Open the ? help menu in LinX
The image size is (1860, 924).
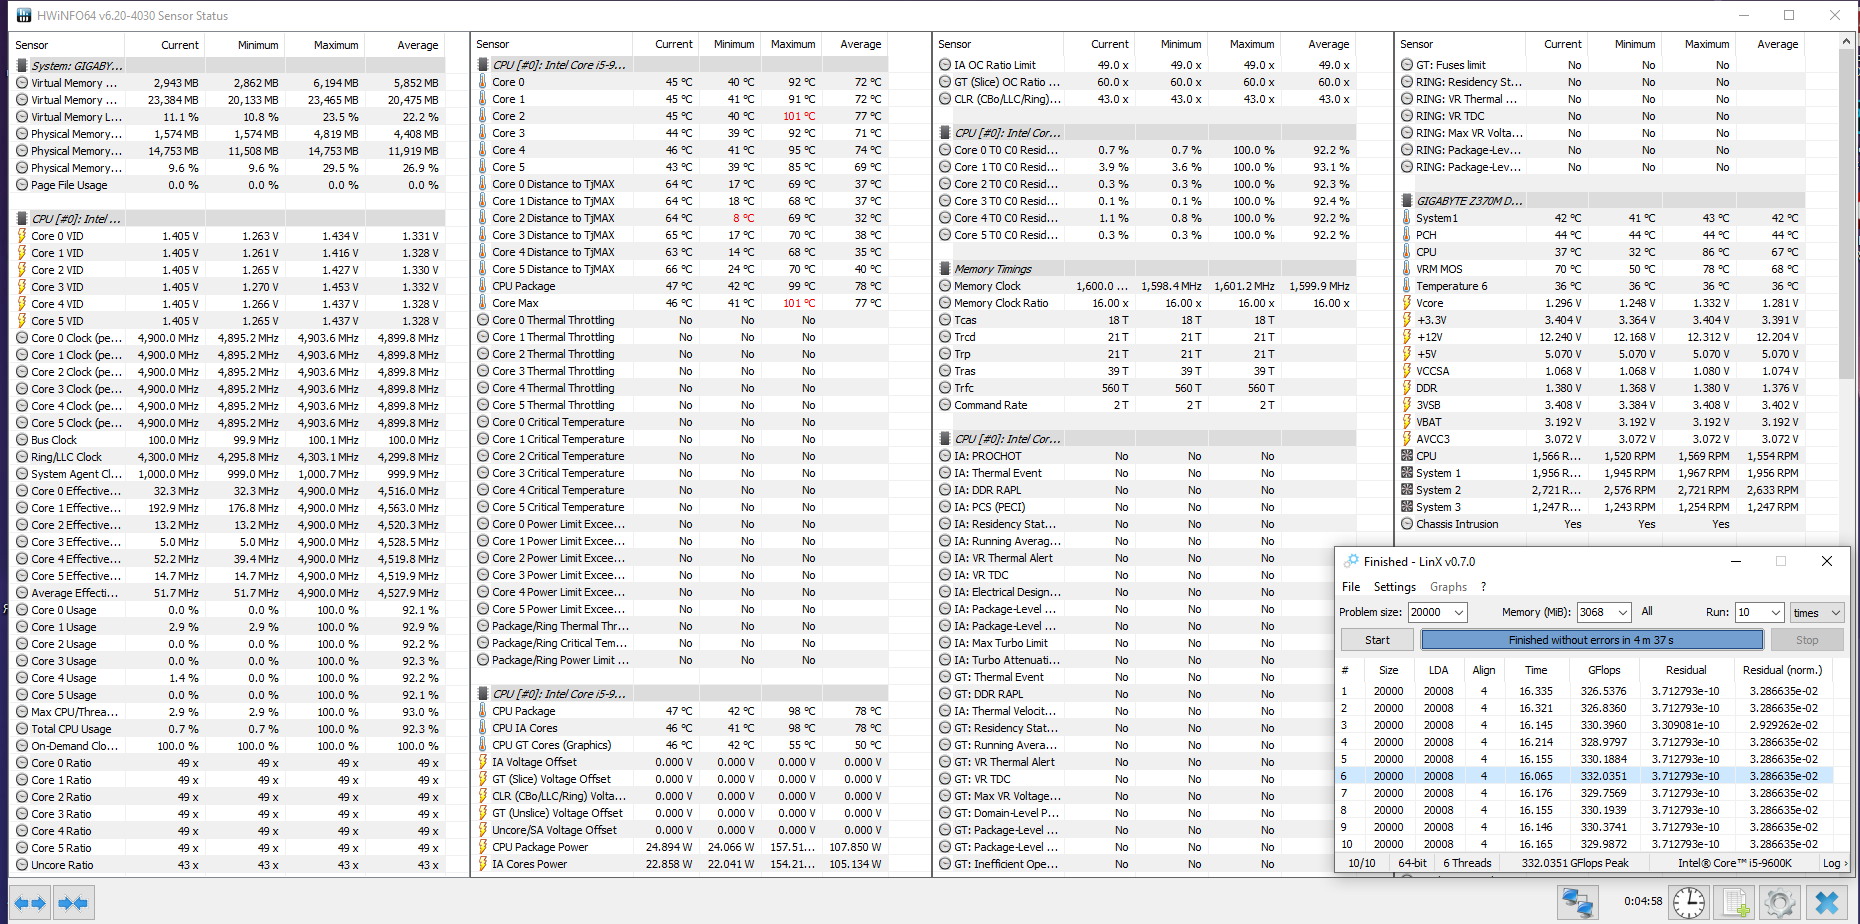1483,587
